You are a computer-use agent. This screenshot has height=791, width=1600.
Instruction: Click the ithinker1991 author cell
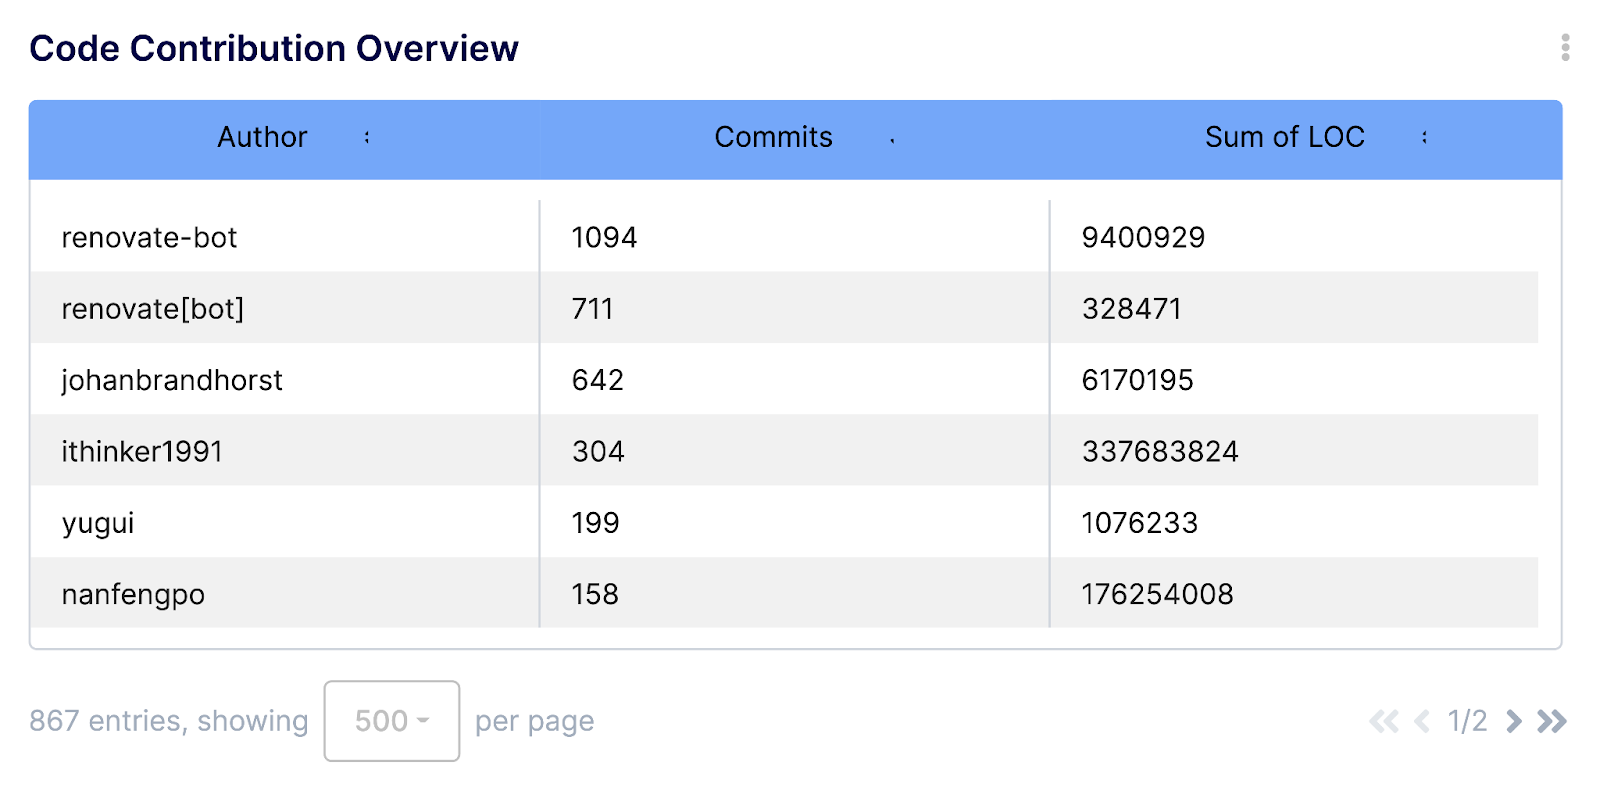(x=142, y=451)
